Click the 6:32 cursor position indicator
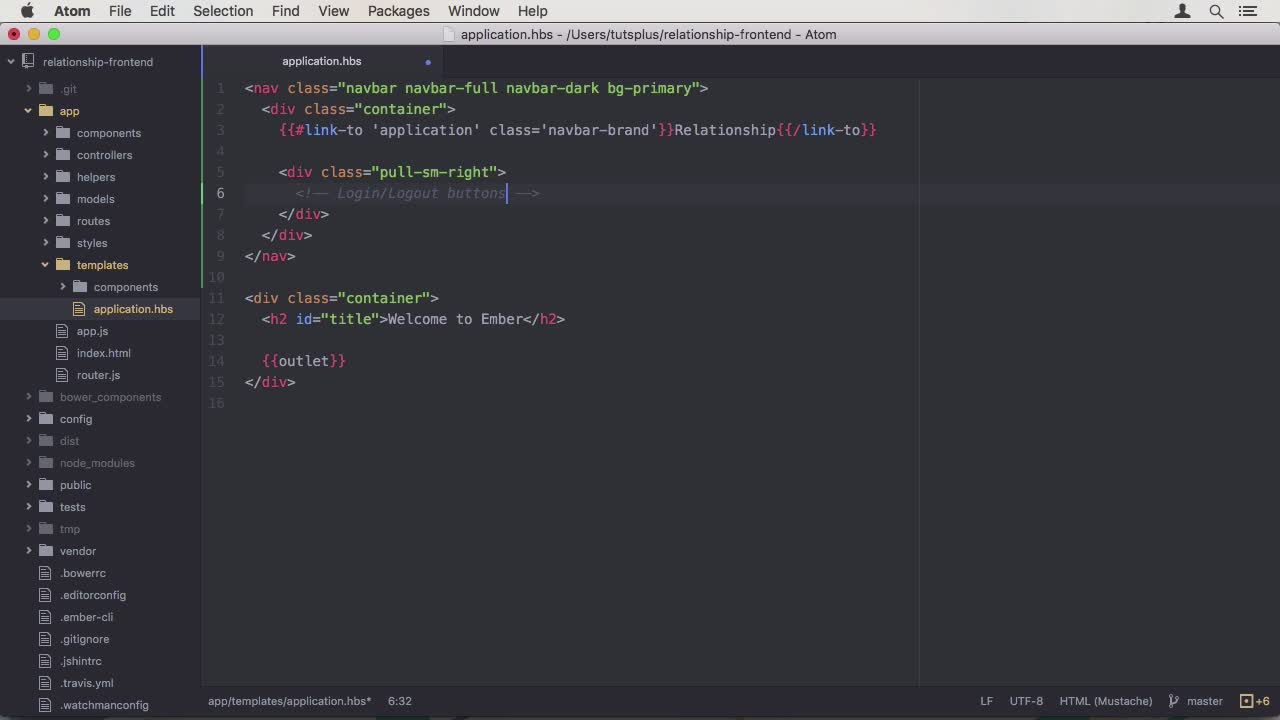Viewport: 1280px width, 720px height. click(x=400, y=701)
